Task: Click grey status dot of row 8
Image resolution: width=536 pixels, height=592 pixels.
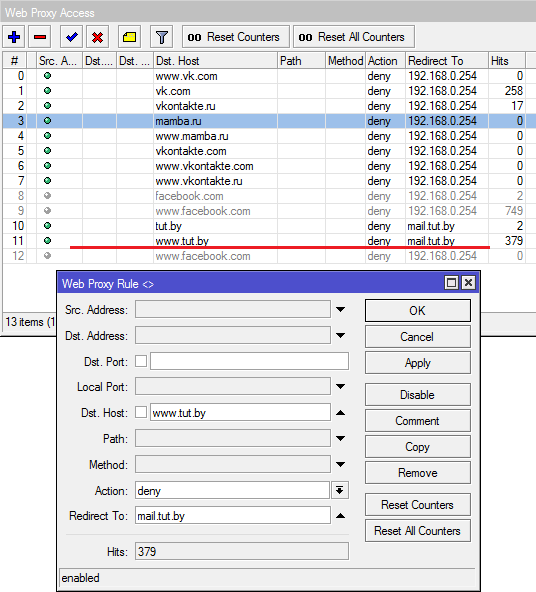Action: click(x=47, y=196)
